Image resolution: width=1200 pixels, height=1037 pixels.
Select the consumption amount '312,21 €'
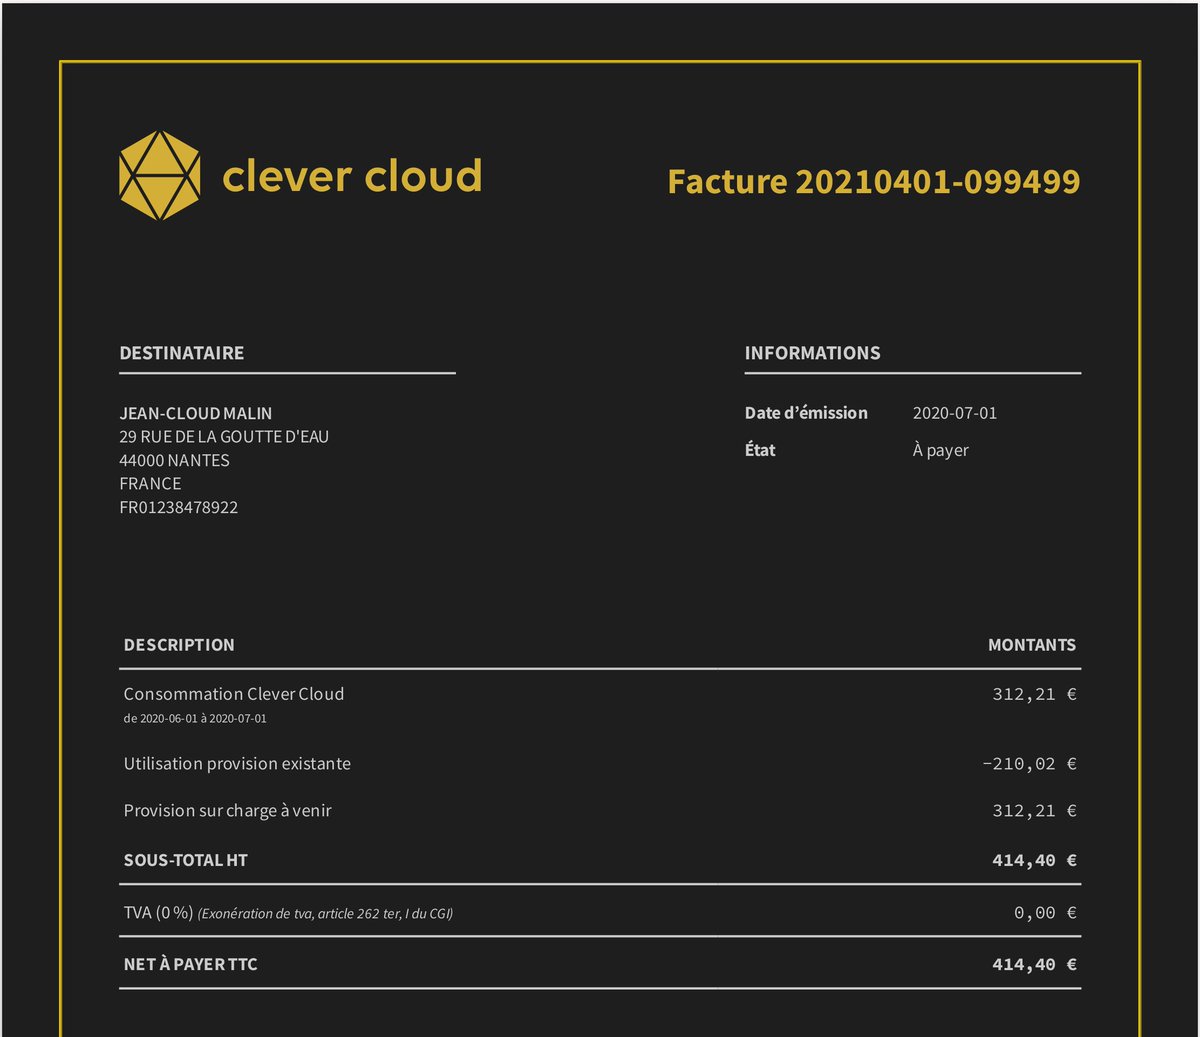(x=1035, y=694)
